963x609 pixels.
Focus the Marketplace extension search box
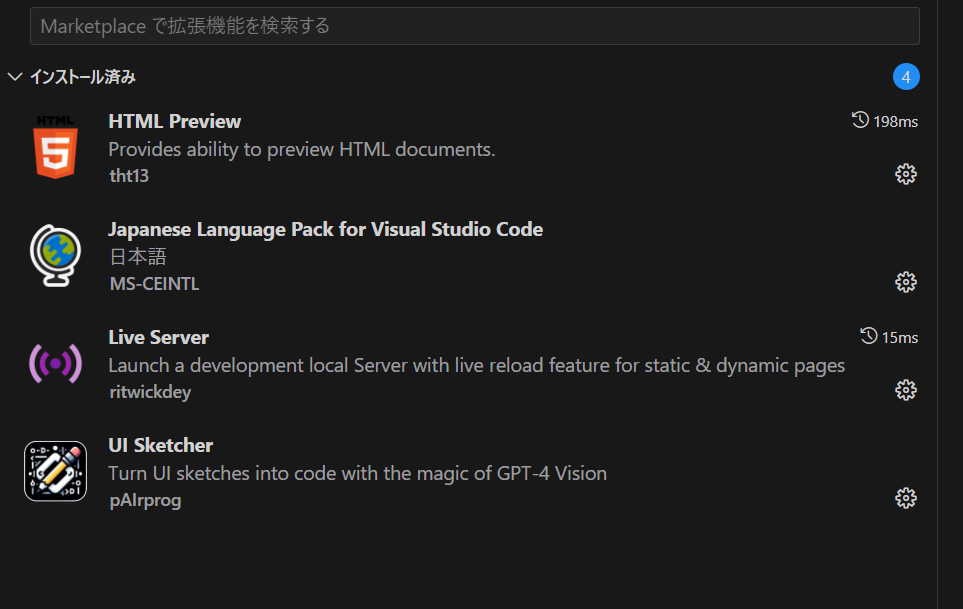coord(474,26)
